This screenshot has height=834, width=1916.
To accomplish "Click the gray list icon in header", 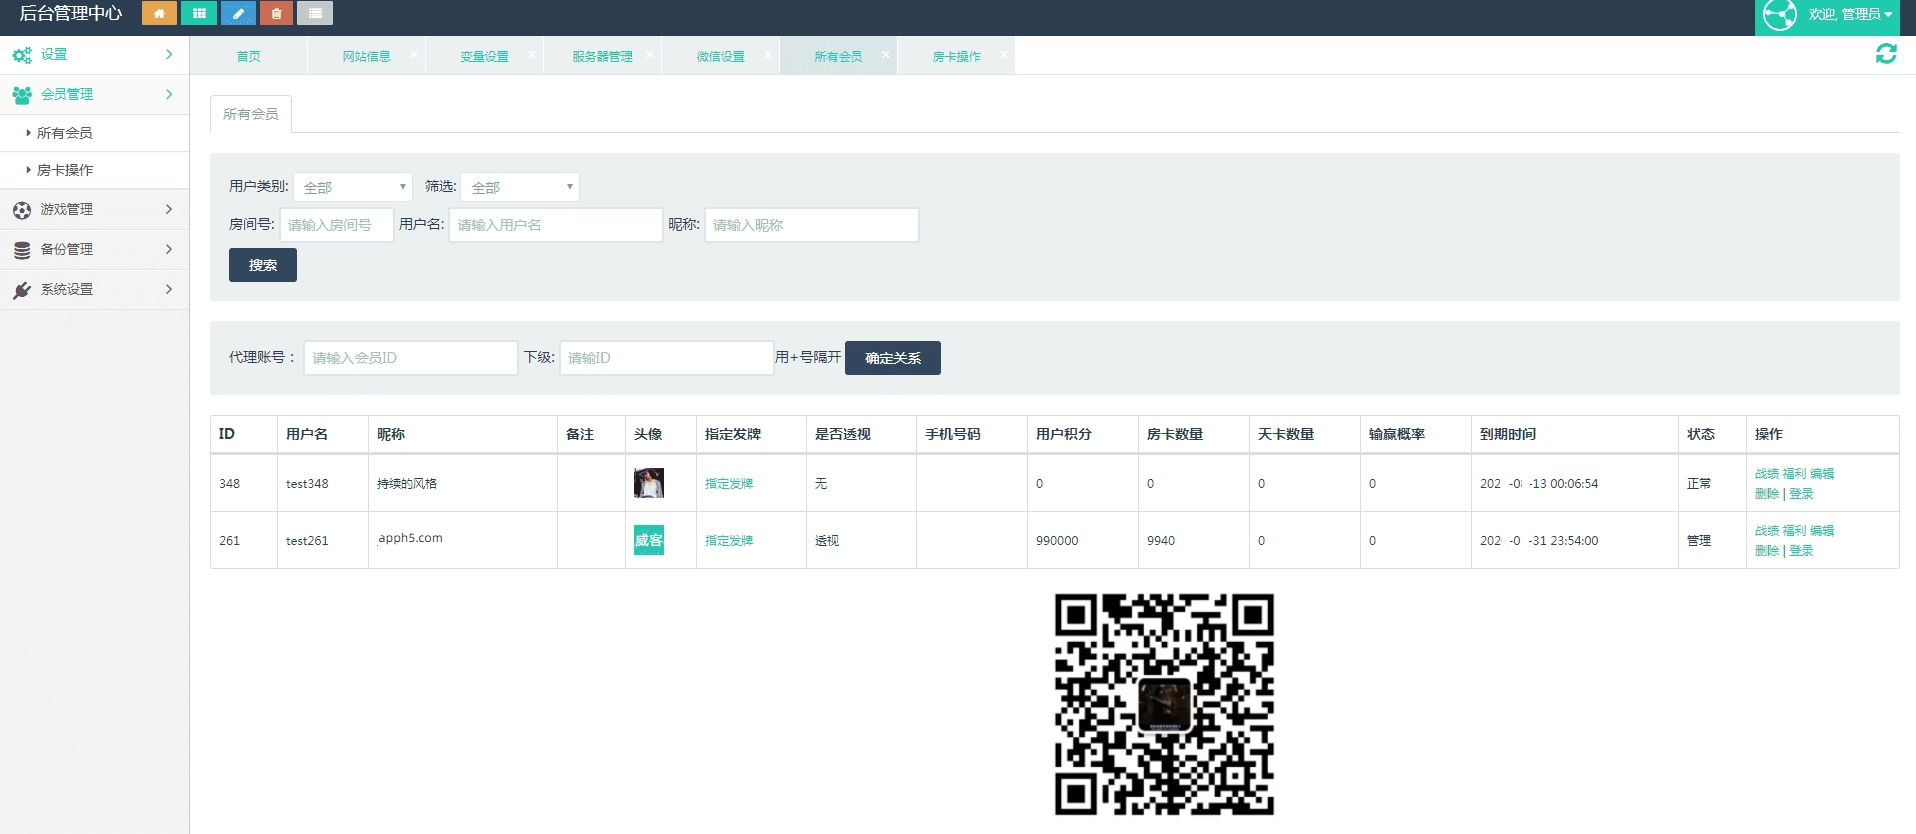I will (315, 13).
